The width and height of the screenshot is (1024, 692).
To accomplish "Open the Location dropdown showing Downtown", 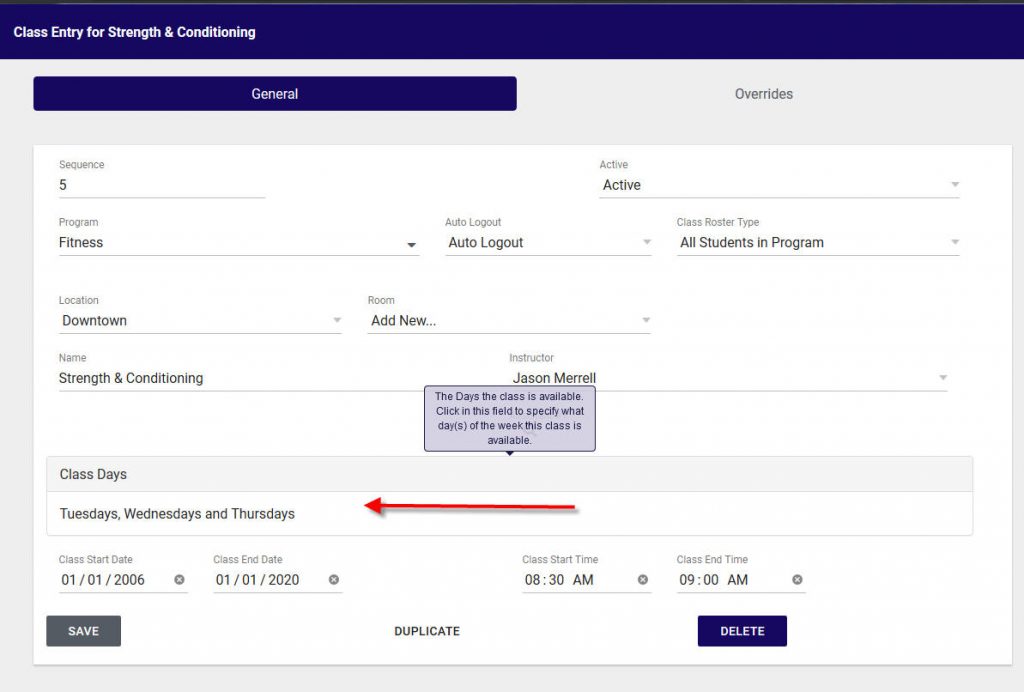I will (x=336, y=322).
